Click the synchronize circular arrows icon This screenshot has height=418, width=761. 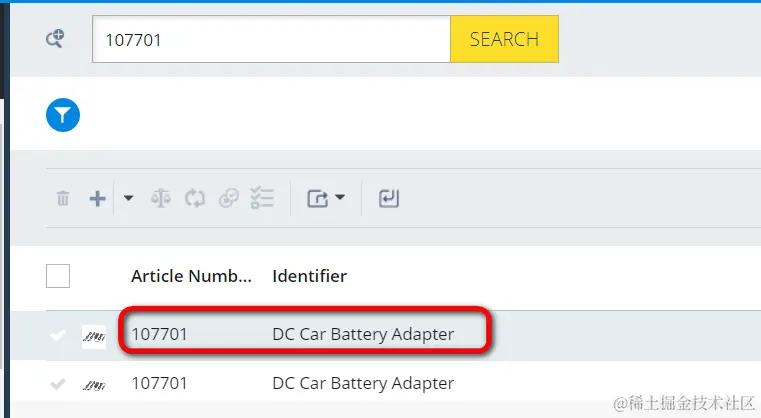[x=195, y=198]
